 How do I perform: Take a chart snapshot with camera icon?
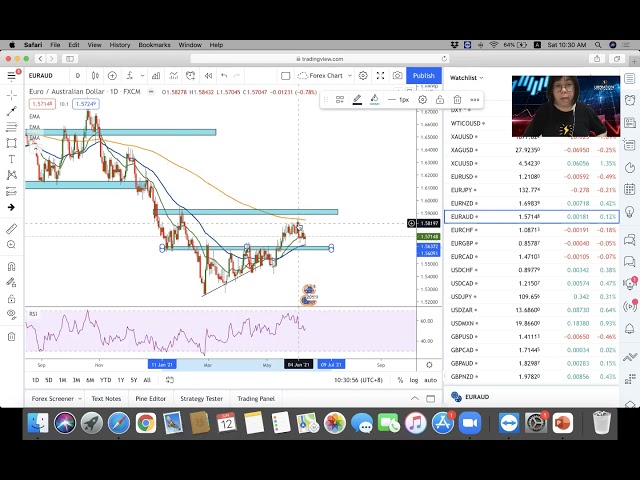[398, 76]
